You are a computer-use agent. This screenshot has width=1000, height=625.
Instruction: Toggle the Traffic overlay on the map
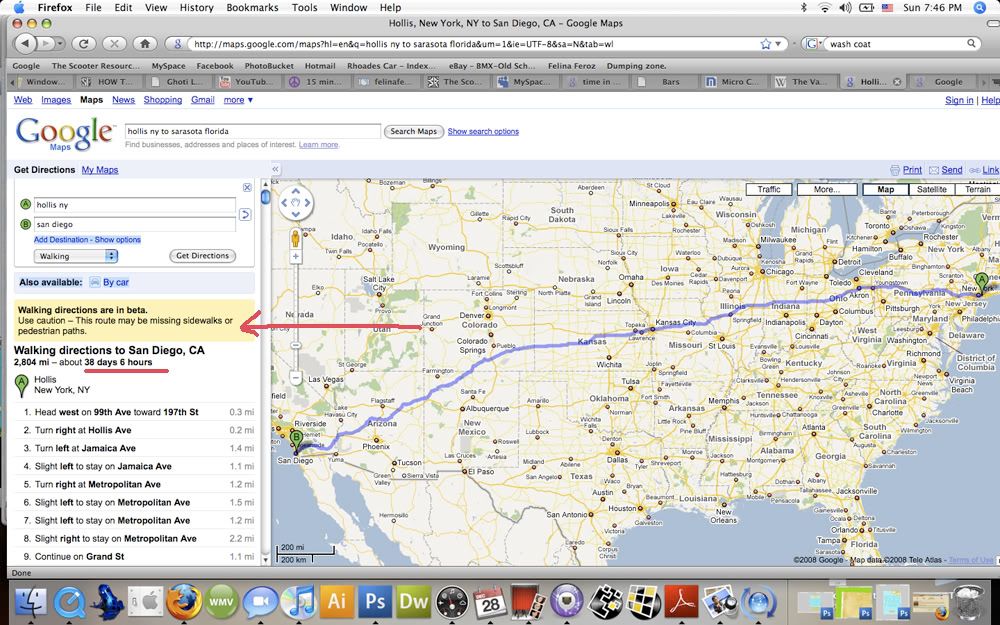(x=768, y=189)
